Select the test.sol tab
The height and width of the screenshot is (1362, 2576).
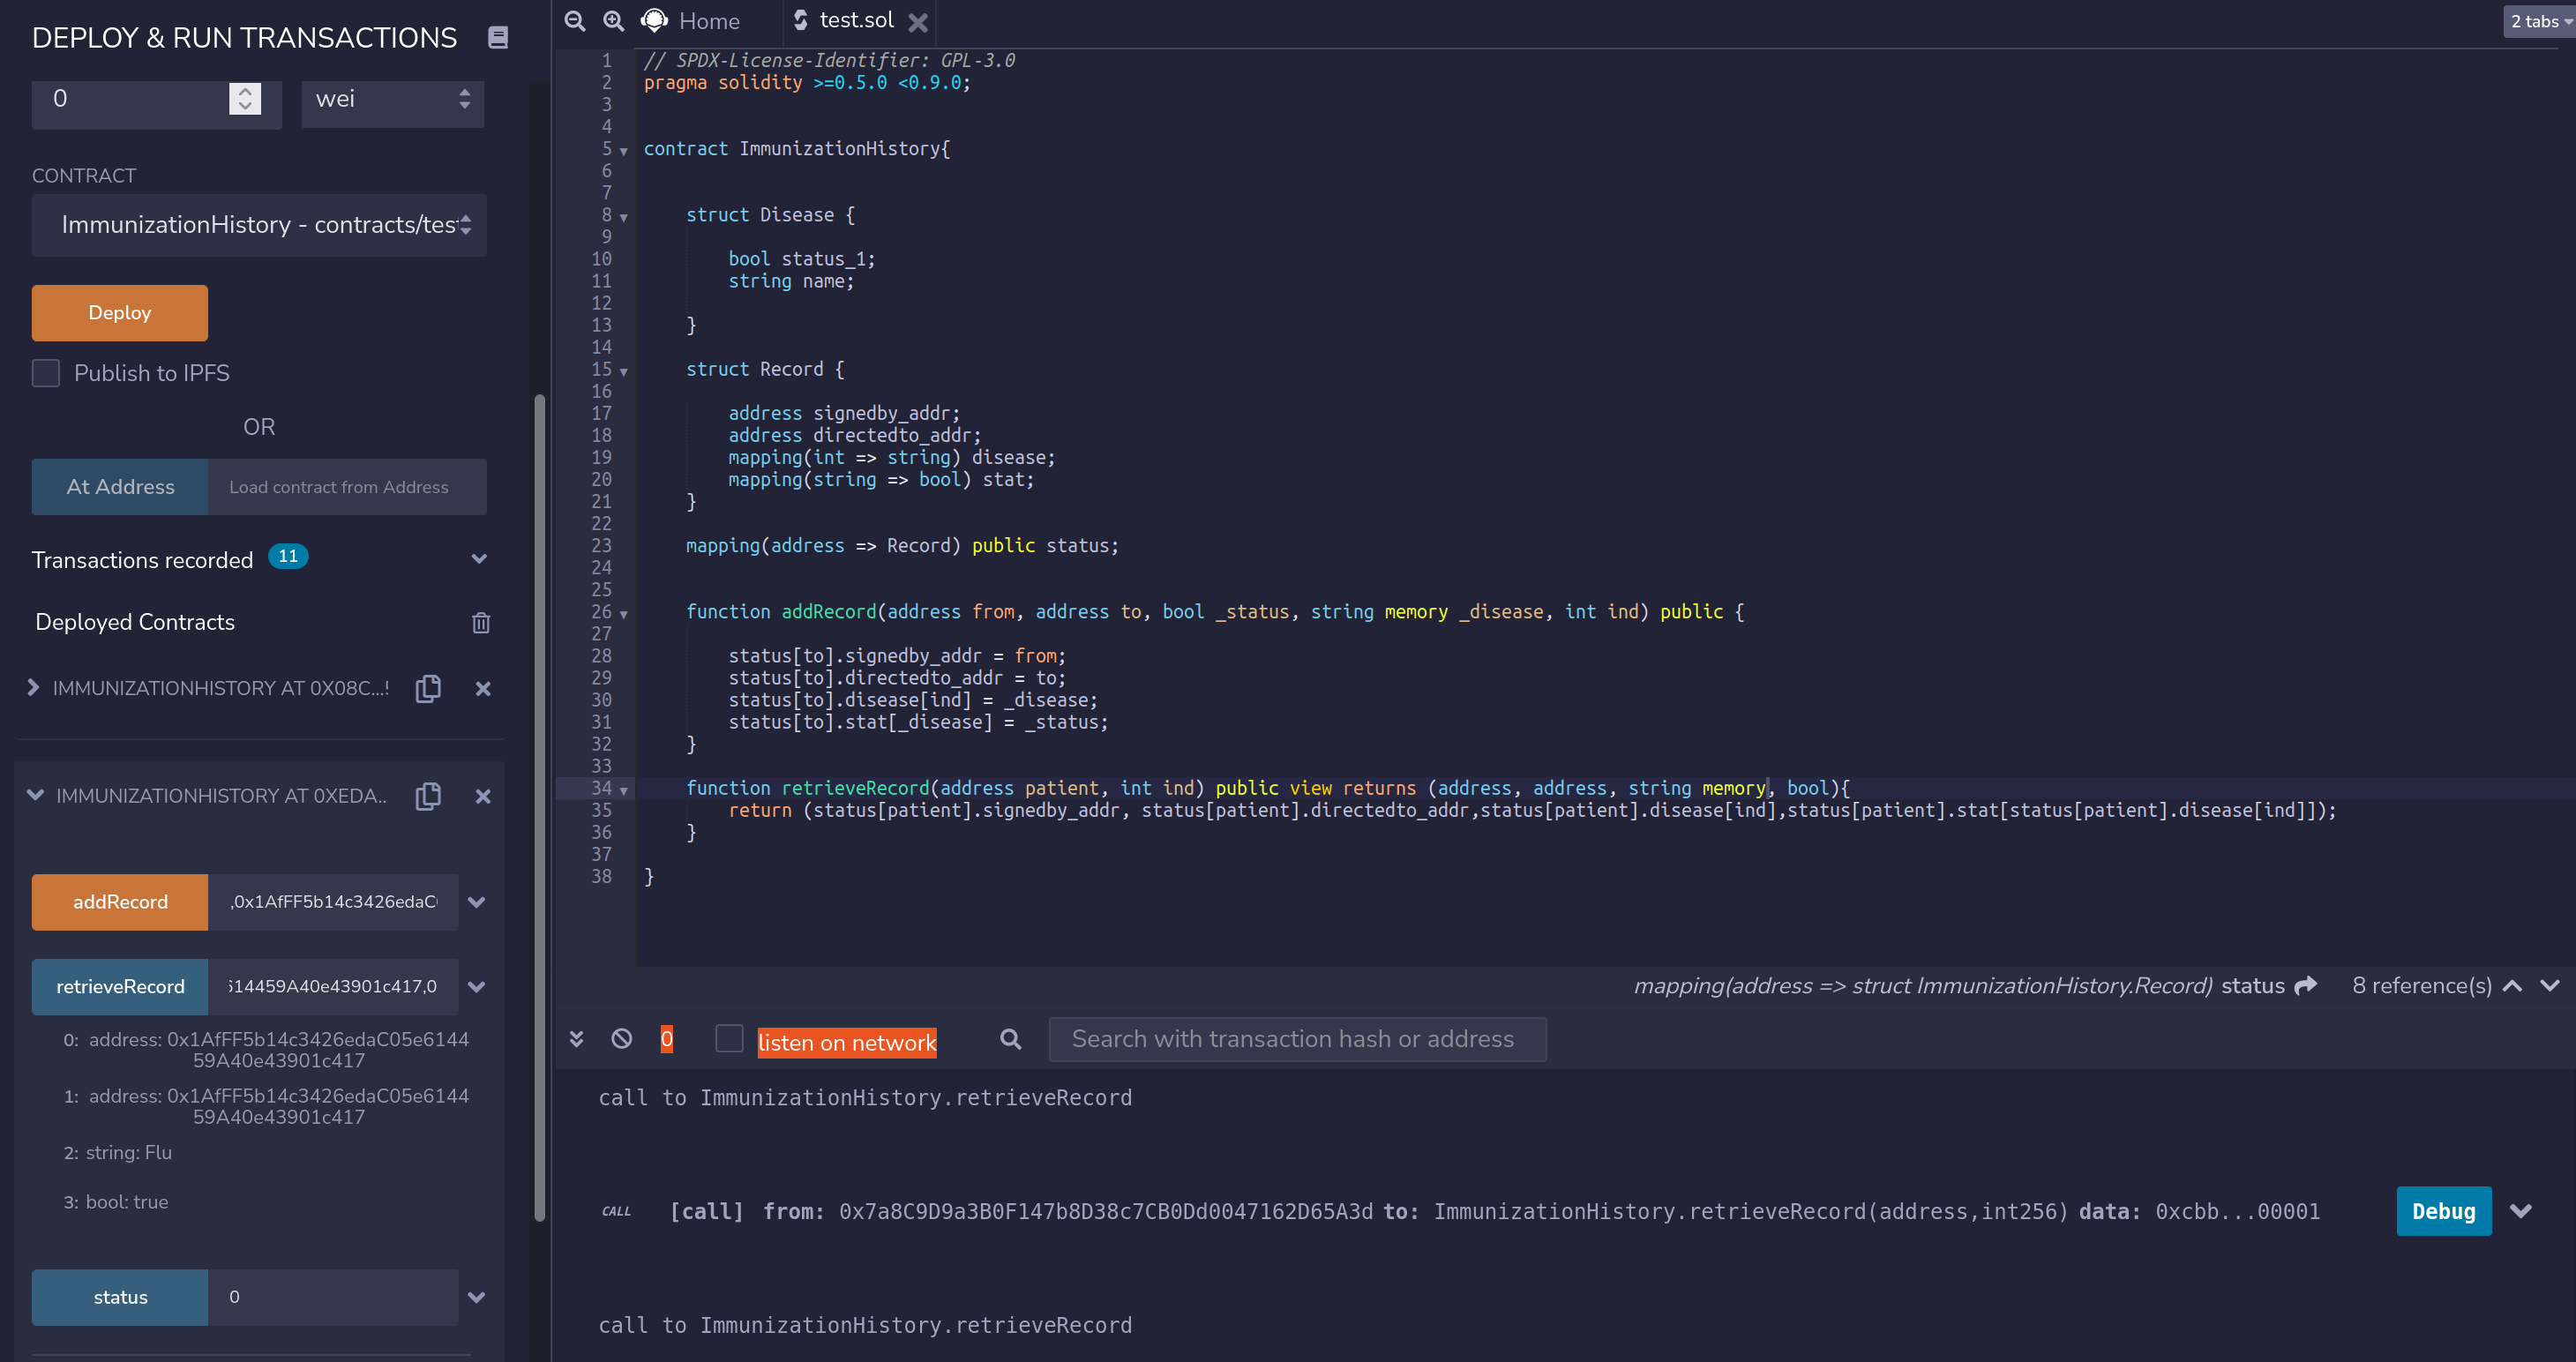click(x=856, y=21)
